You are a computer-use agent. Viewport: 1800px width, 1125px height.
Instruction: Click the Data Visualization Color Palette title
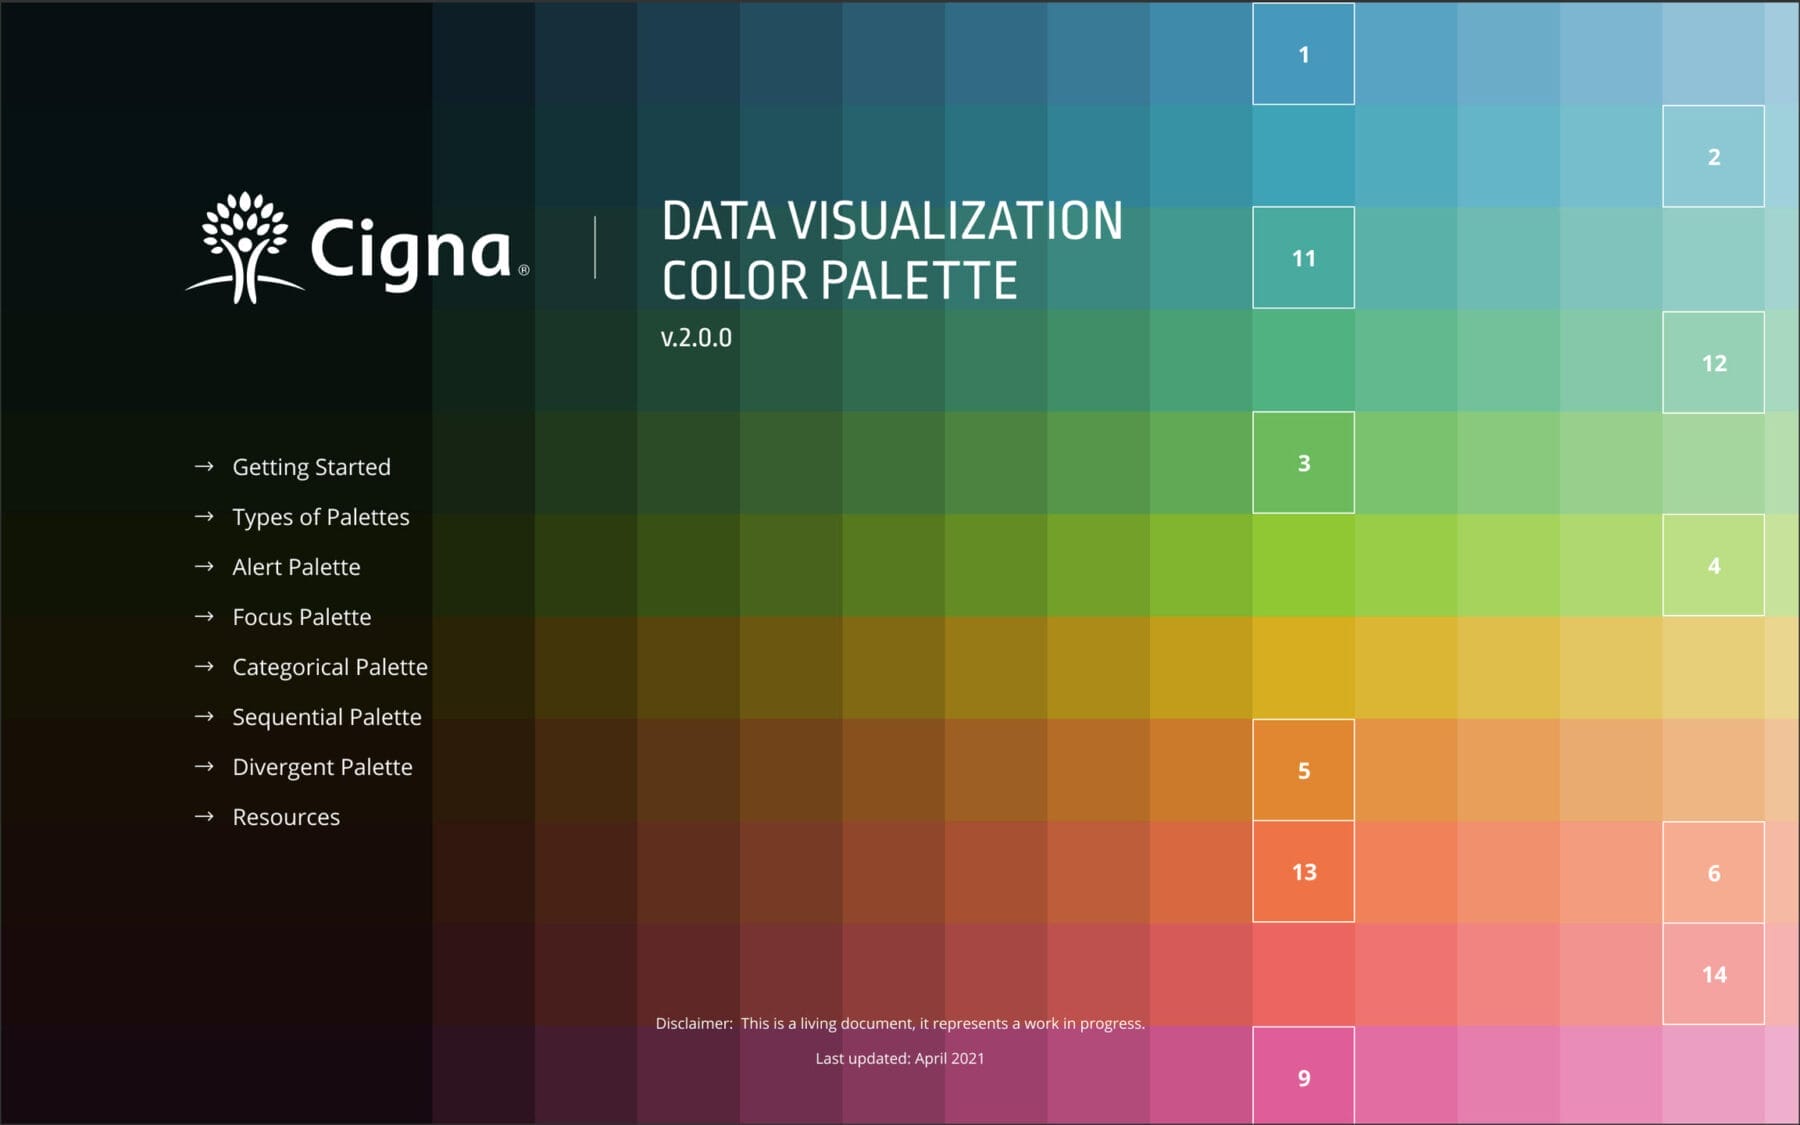[x=891, y=250]
